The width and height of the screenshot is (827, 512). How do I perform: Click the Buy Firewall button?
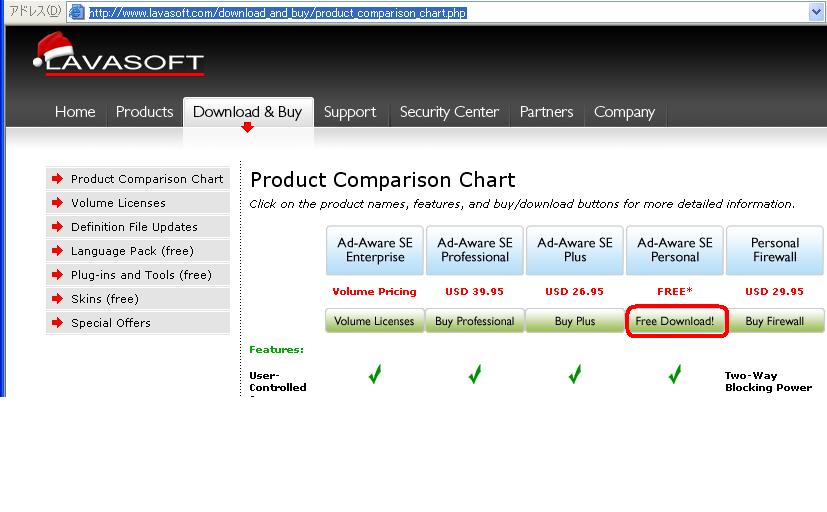[775, 321]
